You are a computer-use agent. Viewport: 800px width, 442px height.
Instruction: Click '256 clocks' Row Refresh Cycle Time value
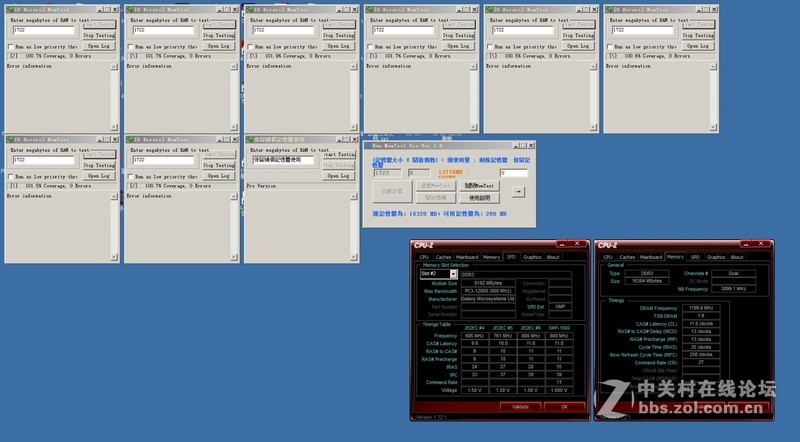coord(701,355)
